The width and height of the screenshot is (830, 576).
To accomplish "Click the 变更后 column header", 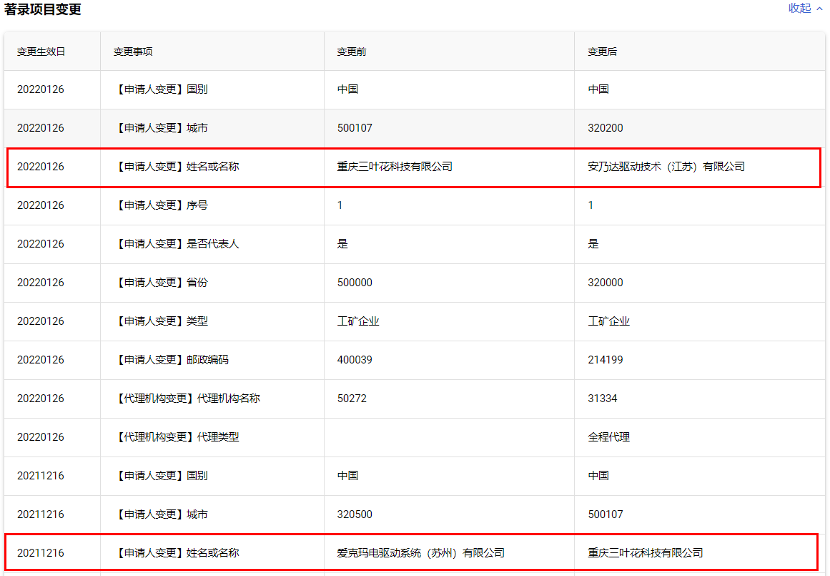I will pos(602,51).
